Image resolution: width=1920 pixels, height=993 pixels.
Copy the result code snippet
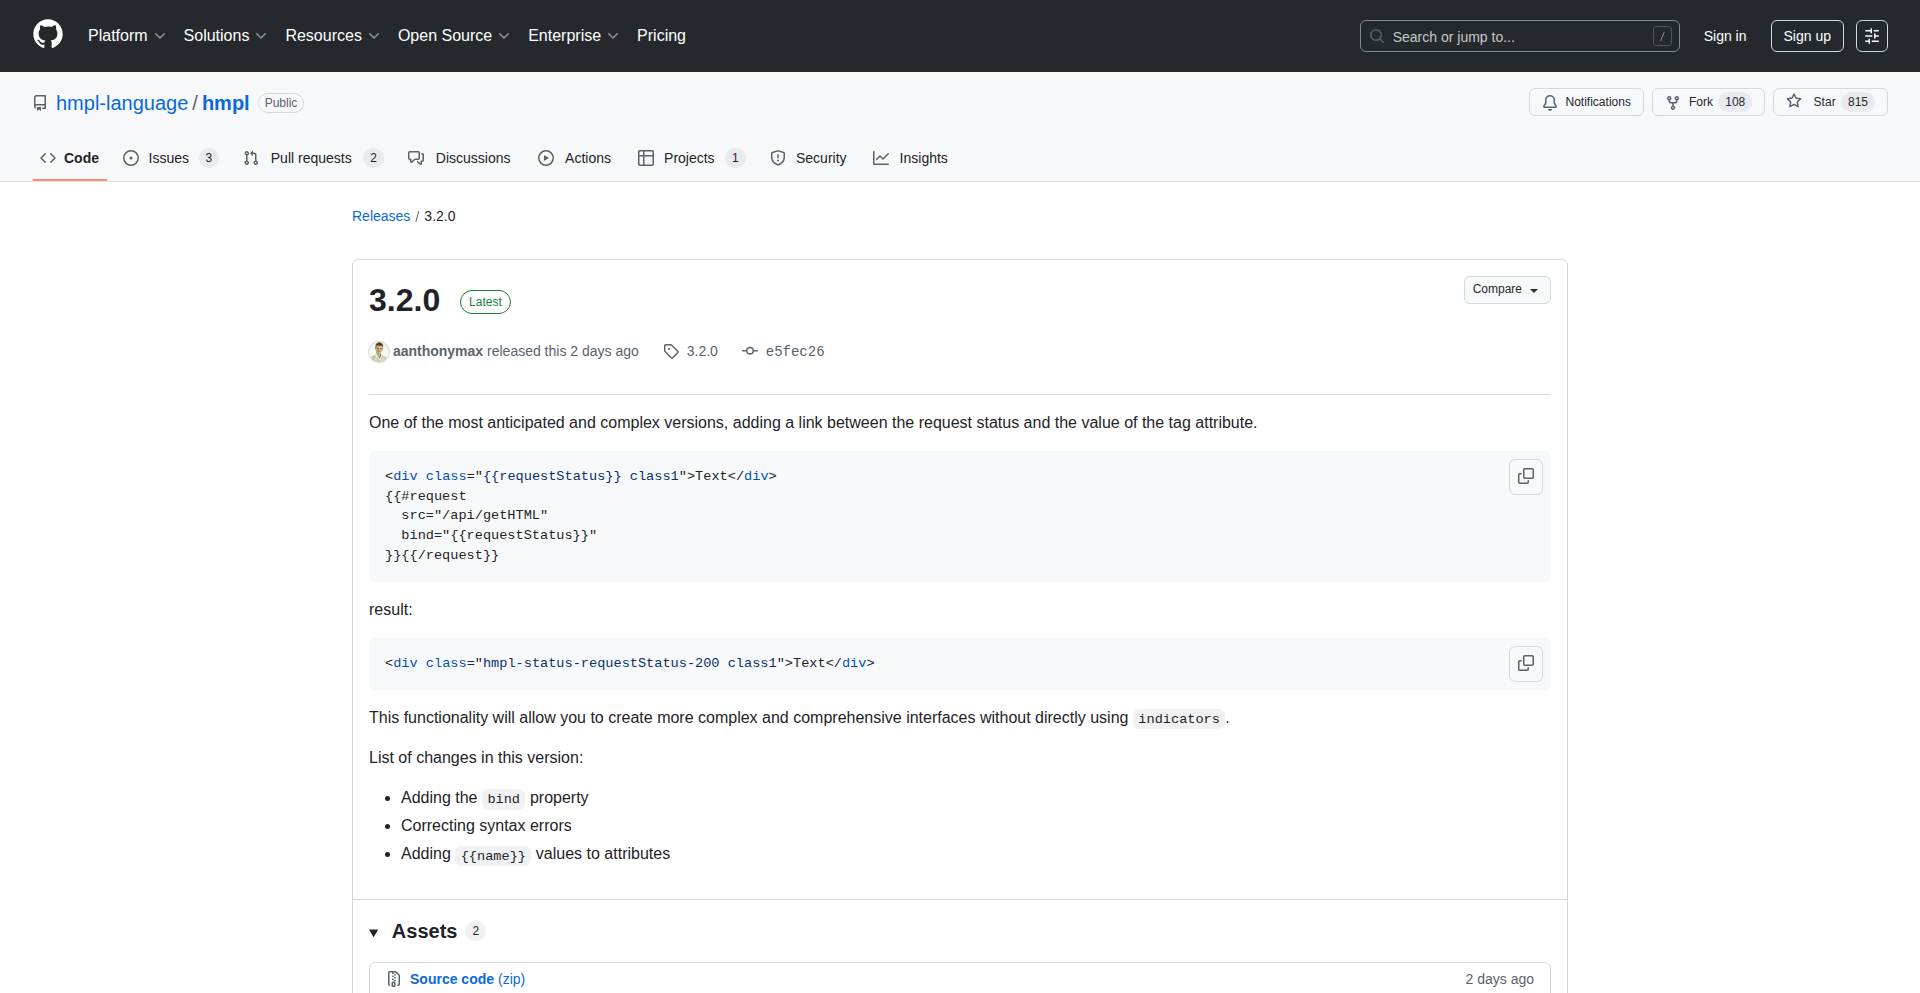click(x=1525, y=663)
